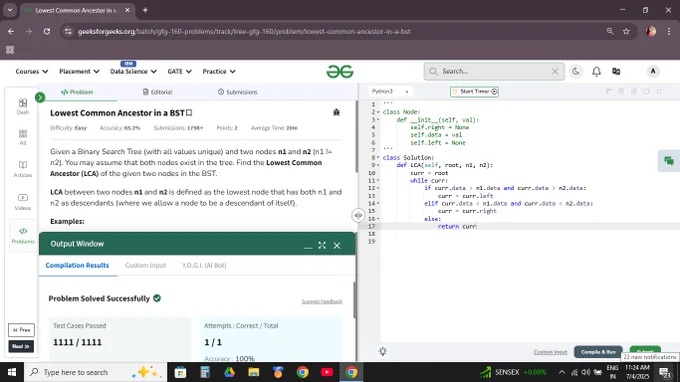
Task: Reload the page
Action: pyautogui.click(x=47, y=31)
